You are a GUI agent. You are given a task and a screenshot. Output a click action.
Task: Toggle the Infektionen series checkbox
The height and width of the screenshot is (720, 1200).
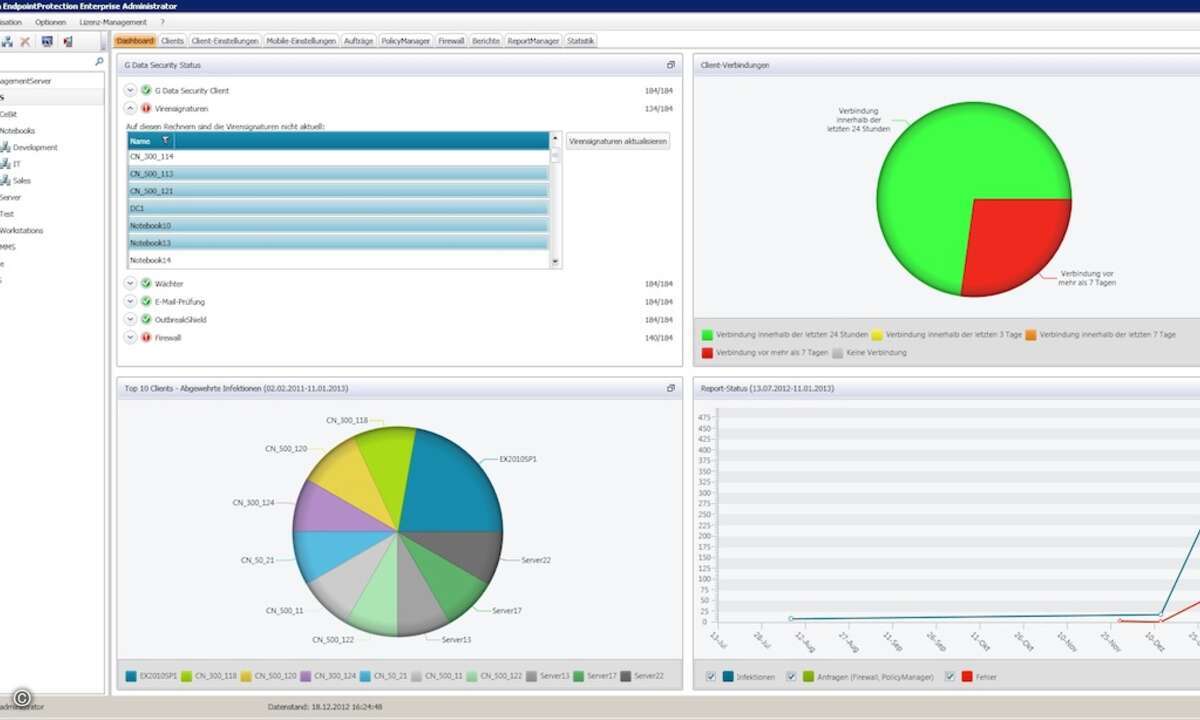710,677
